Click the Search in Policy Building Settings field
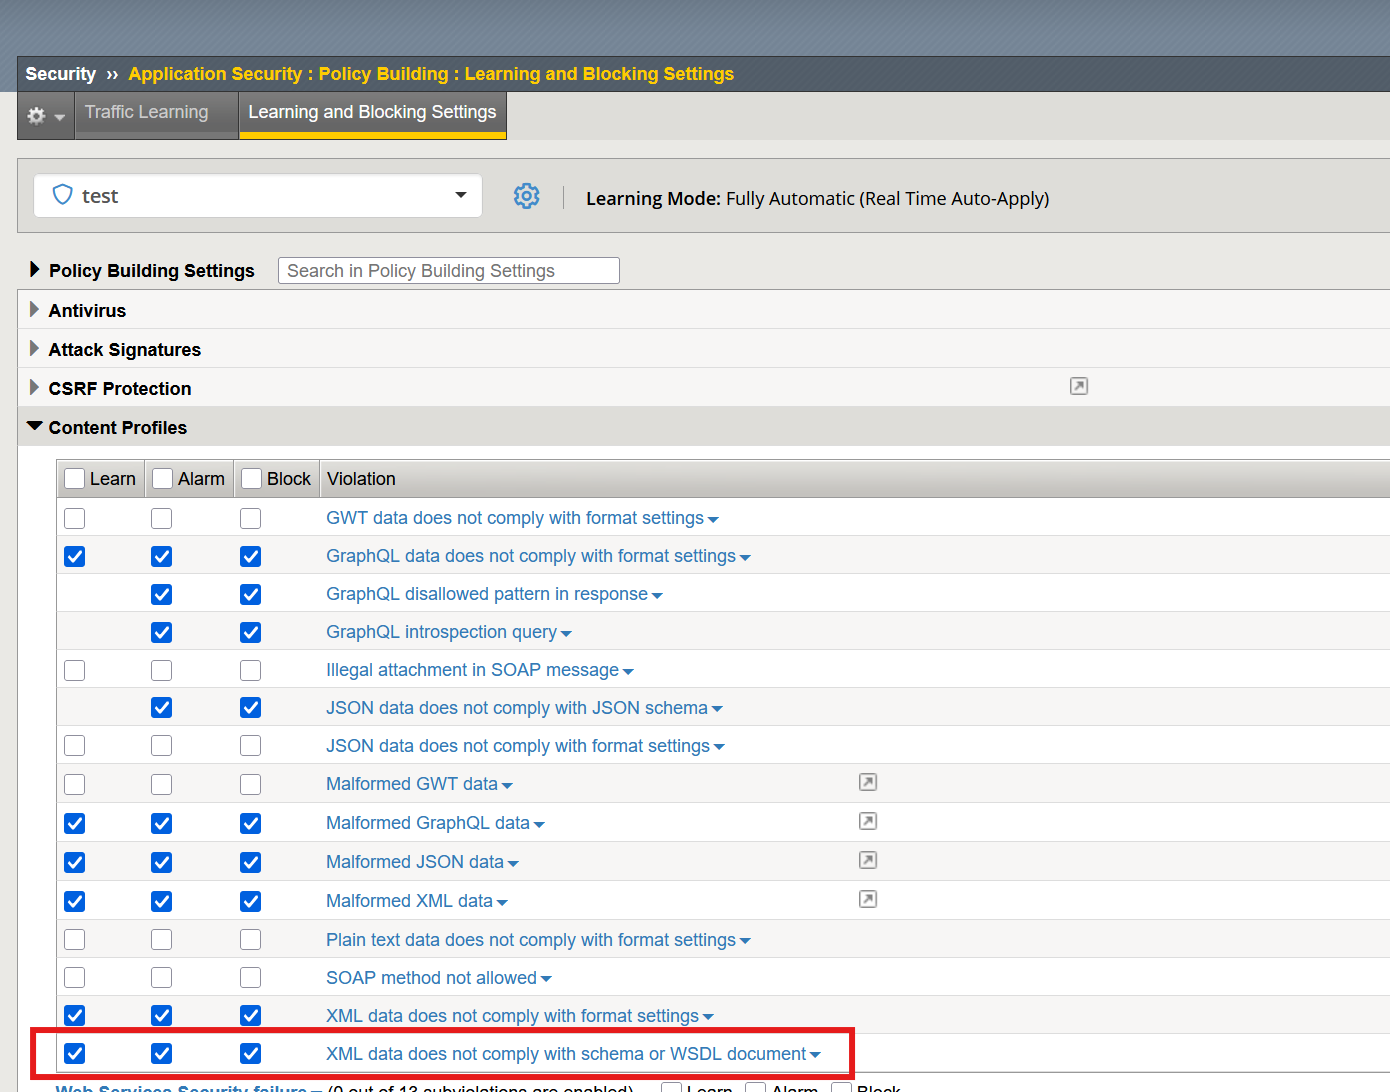 pos(448,271)
